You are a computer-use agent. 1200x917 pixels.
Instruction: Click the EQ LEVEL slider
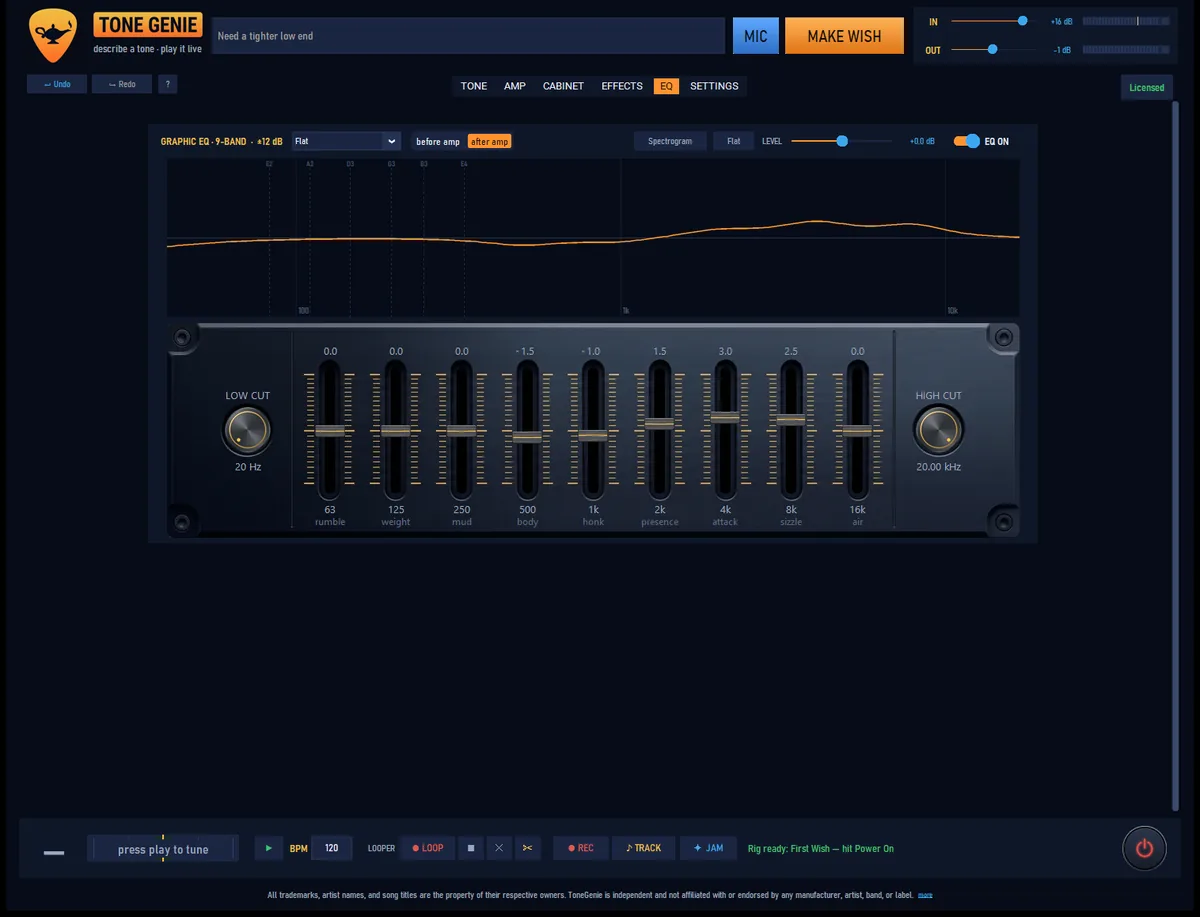click(842, 141)
